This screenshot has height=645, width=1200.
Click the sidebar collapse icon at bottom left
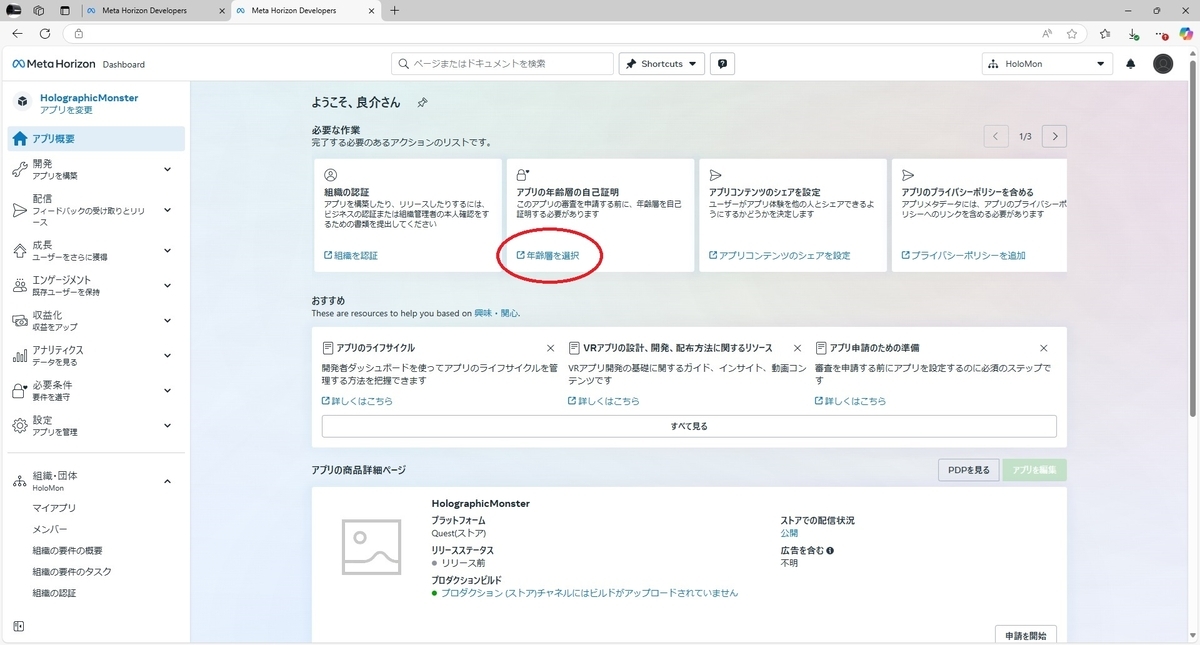[x=18, y=626]
